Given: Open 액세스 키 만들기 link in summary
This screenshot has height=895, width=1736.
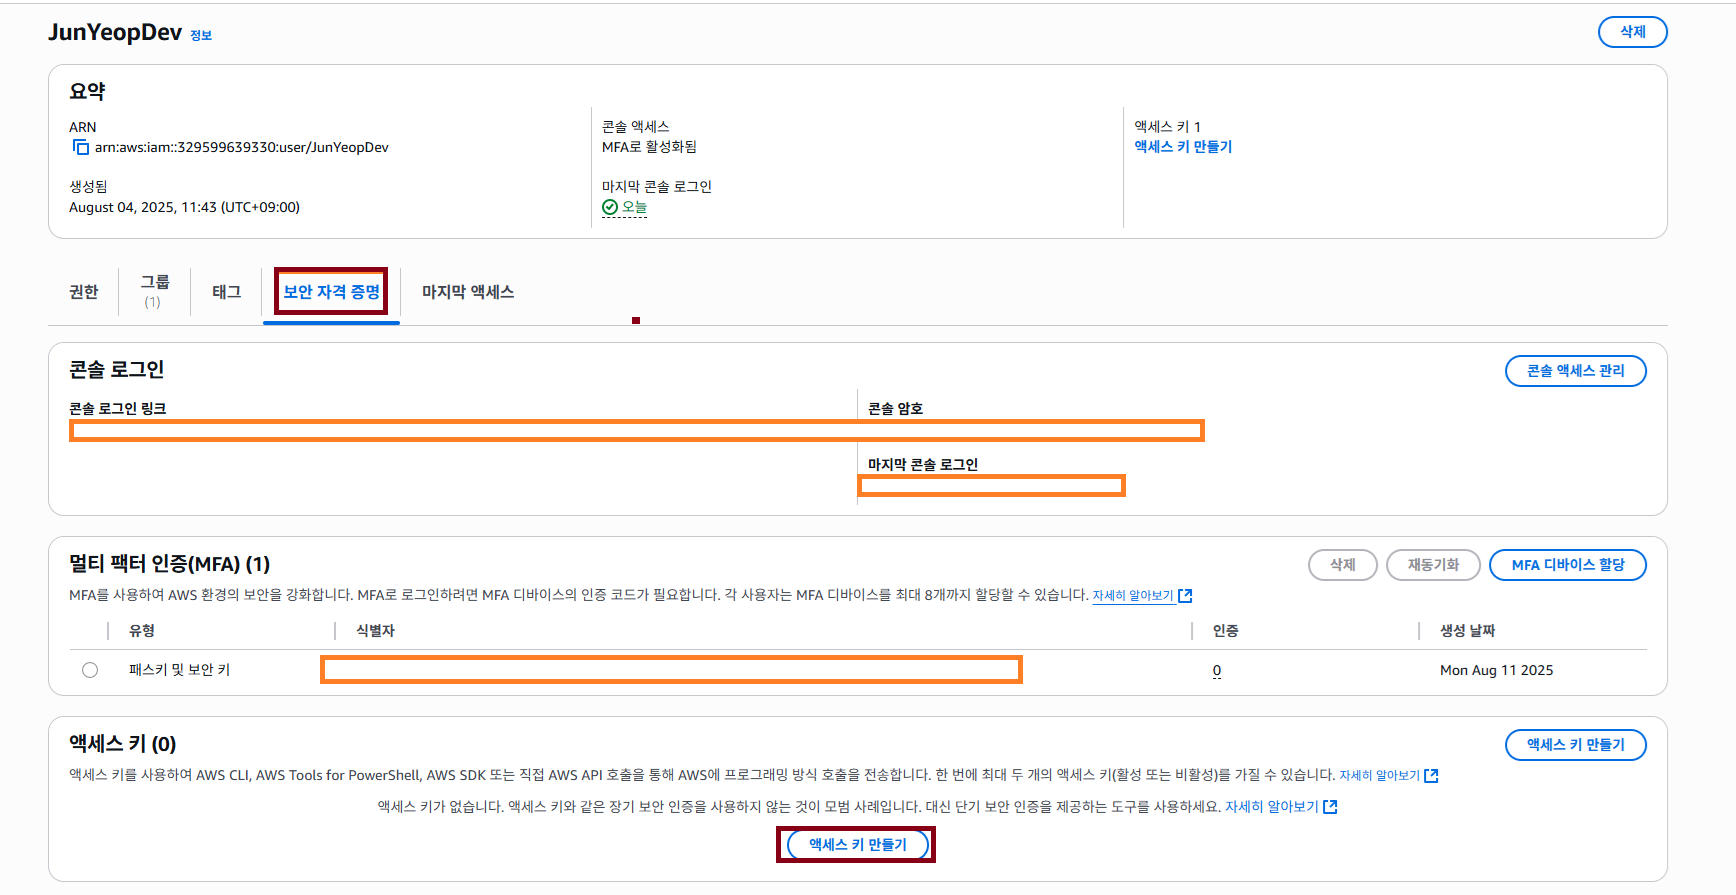Looking at the screenshot, I should tap(1183, 147).
